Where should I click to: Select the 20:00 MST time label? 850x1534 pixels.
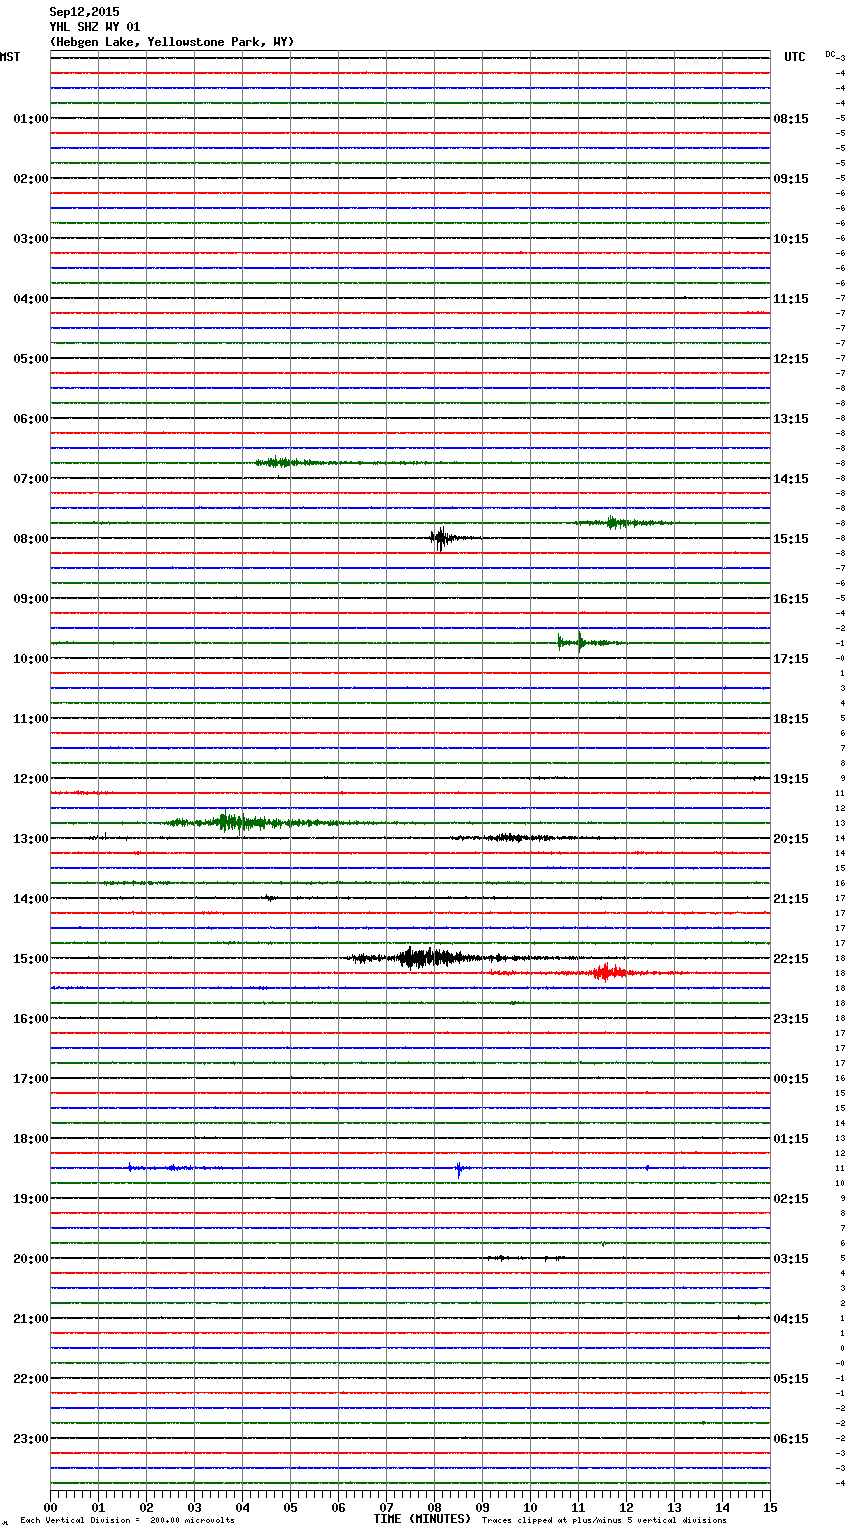click(x=31, y=1259)
